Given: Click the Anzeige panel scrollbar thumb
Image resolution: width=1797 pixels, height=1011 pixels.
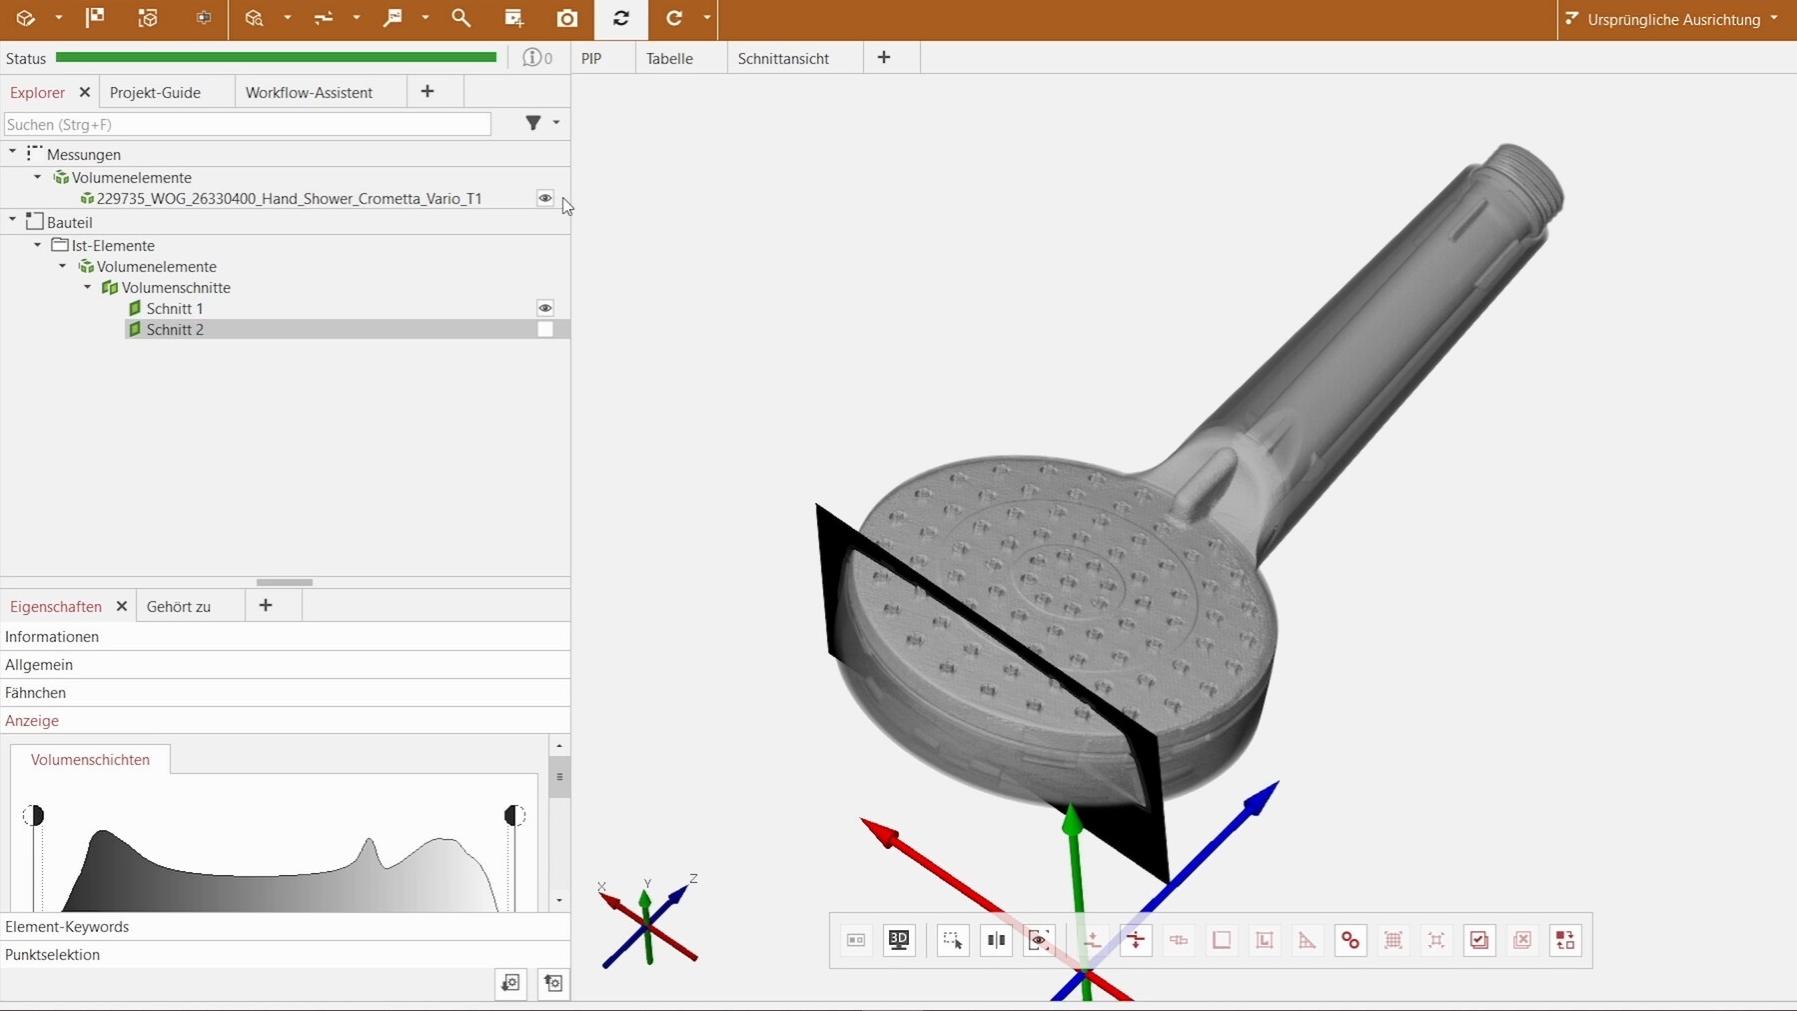Looking at the screenshot, I should (x=559, y=777).
